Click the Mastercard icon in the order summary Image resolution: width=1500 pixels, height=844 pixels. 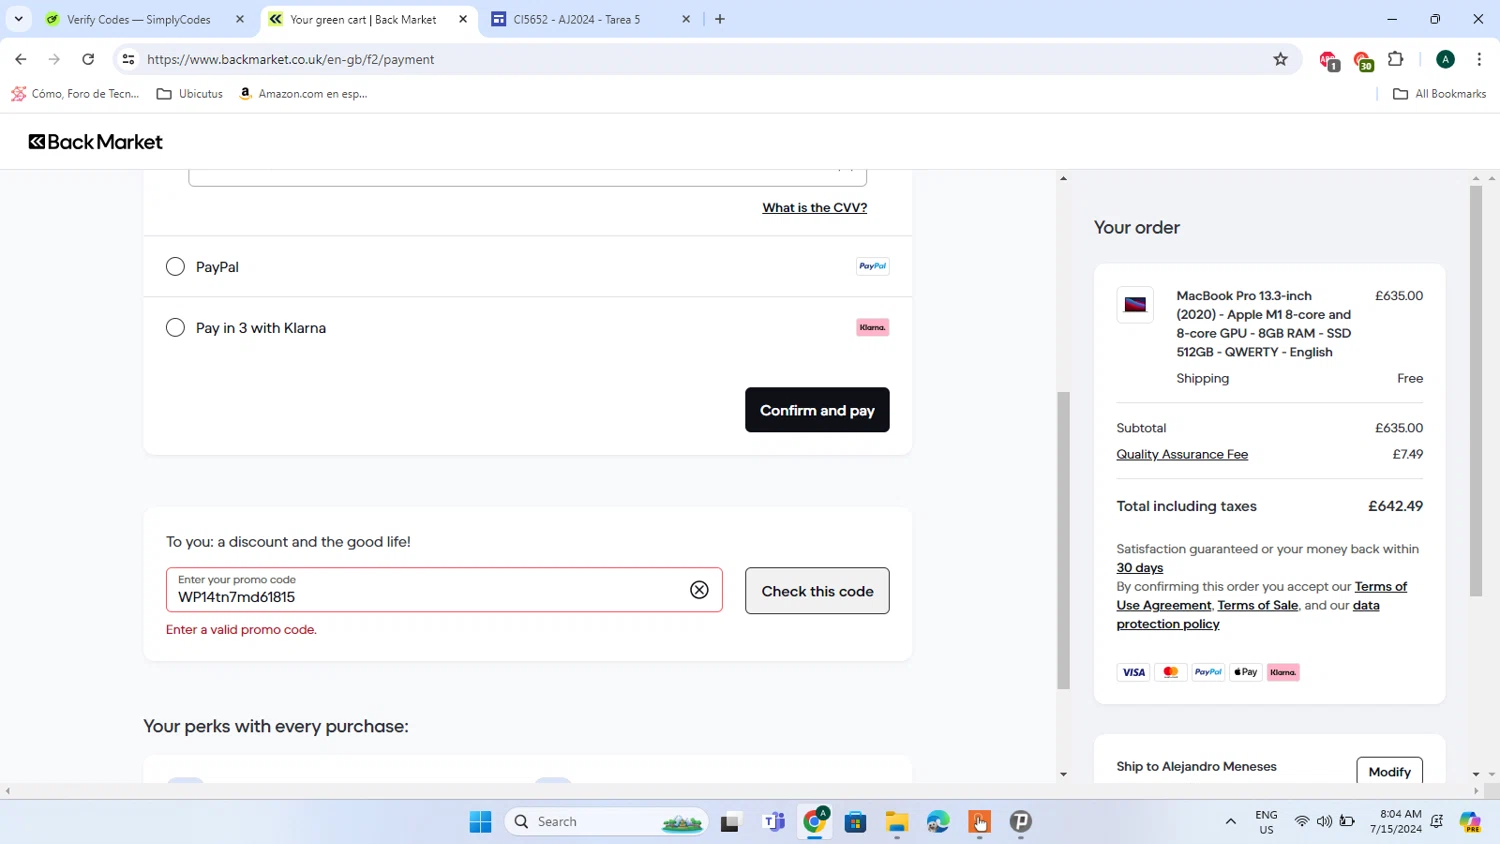click(1170, 672)
